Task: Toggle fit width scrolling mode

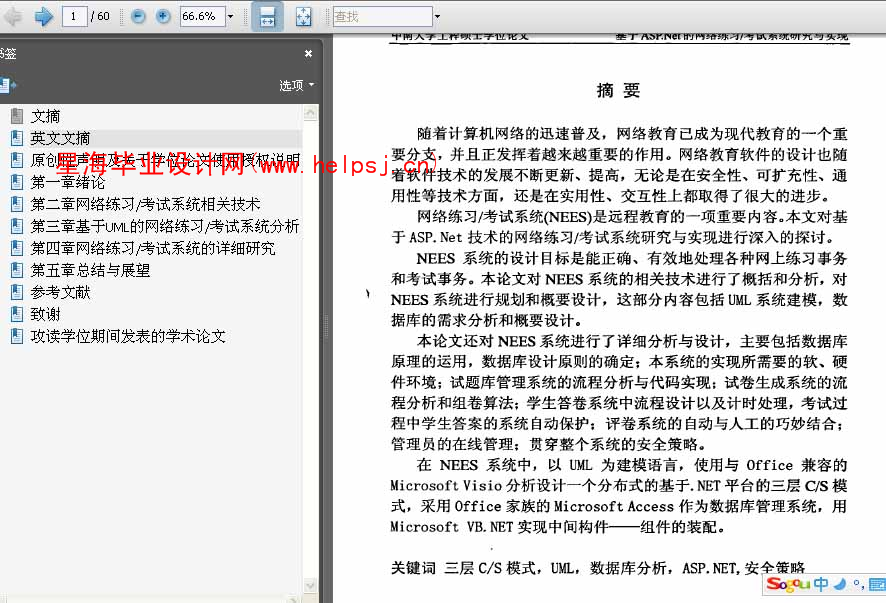Action: click(x=267, y=16)
